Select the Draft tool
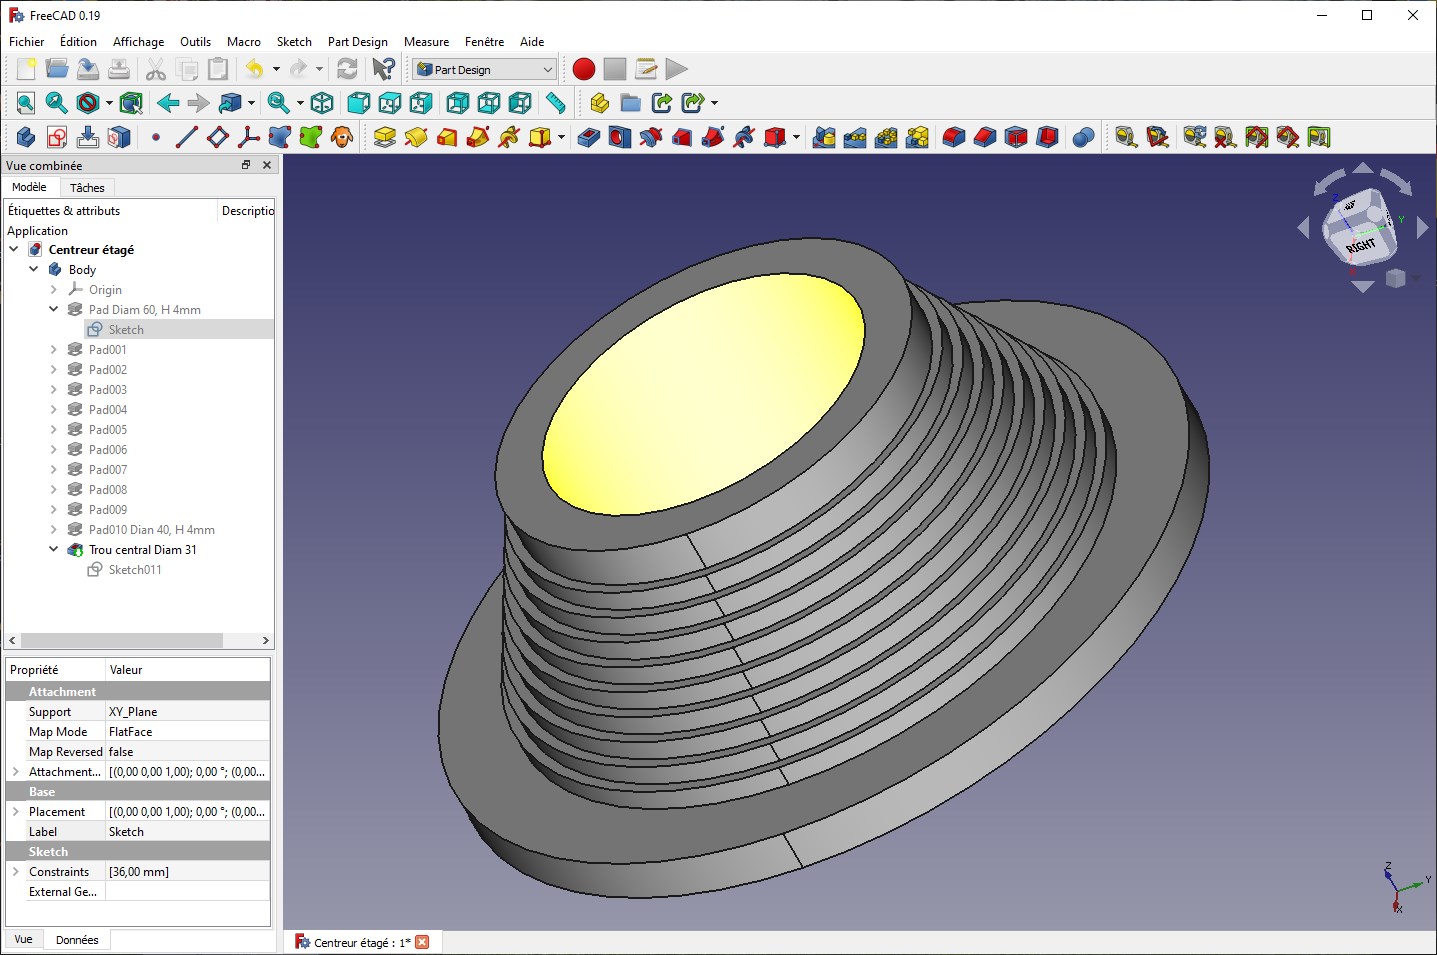 [x=1016, y=137]
